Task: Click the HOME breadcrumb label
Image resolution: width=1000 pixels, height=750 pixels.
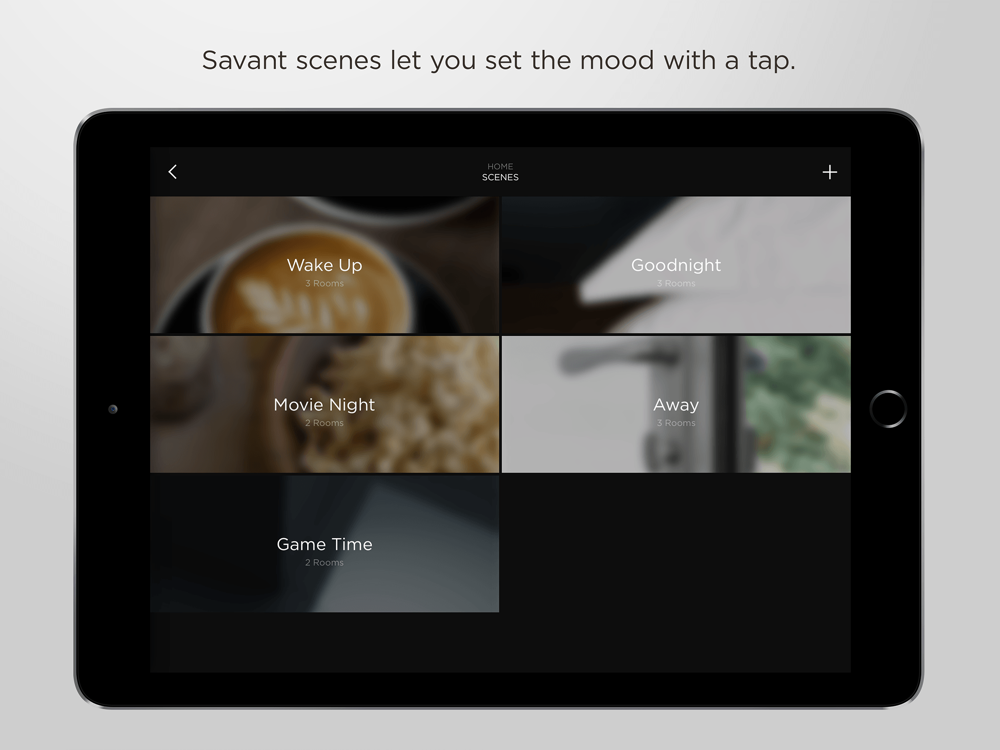Action: pos(500,166)
